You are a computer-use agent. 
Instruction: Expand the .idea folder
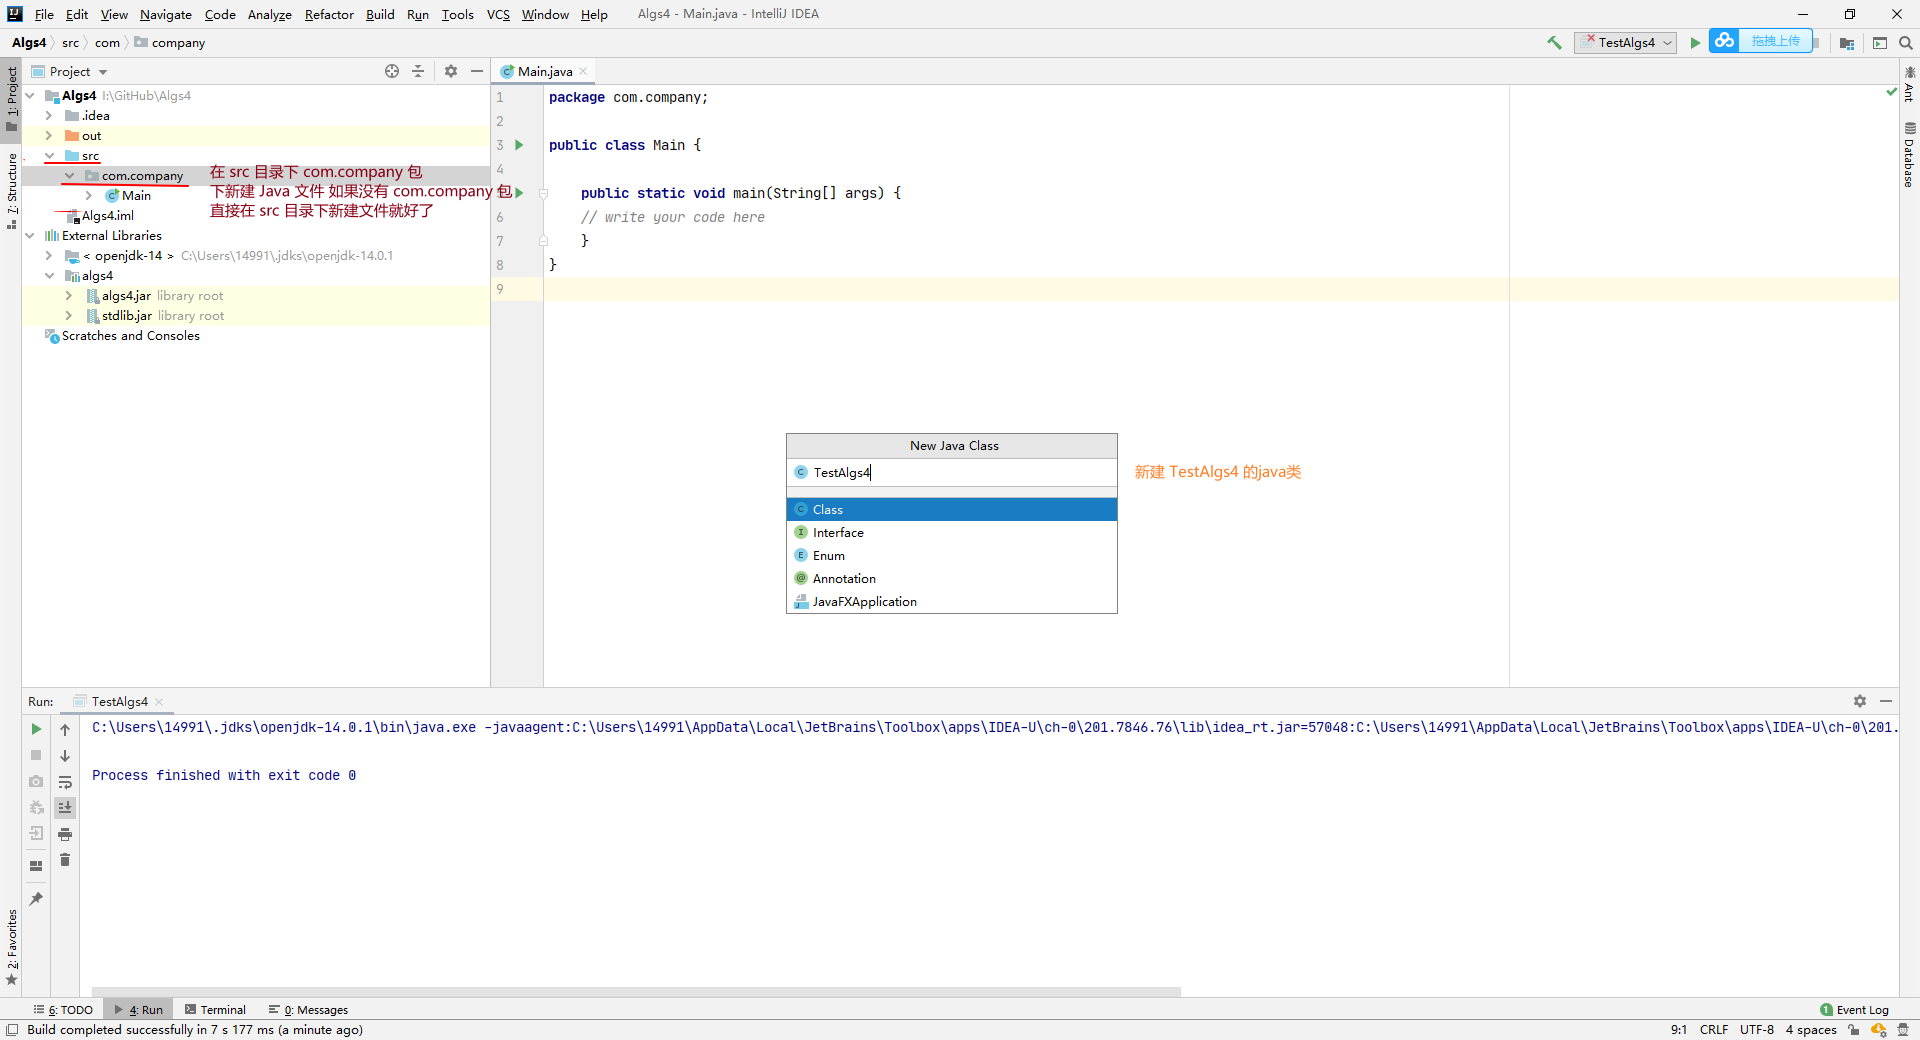click(x=49, y=116)
